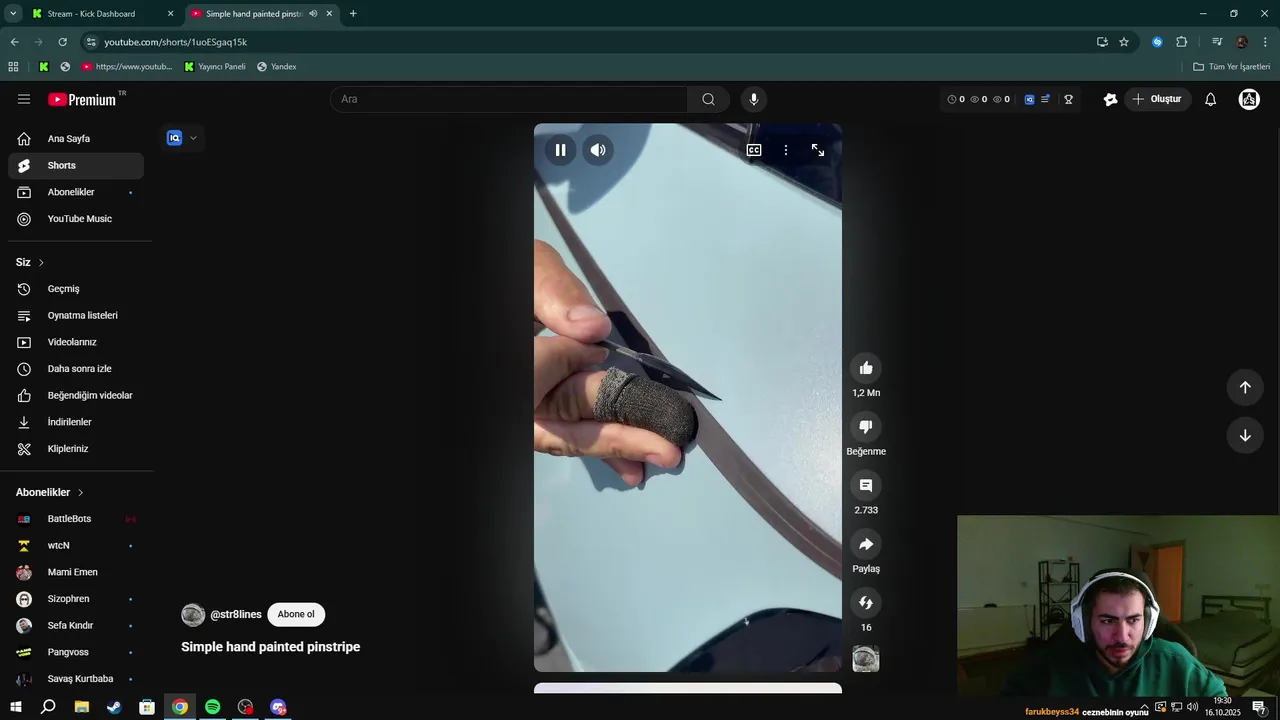Open Spotify from the taskbar
This screenshot has width=1280, height=720.
(212, 707)
